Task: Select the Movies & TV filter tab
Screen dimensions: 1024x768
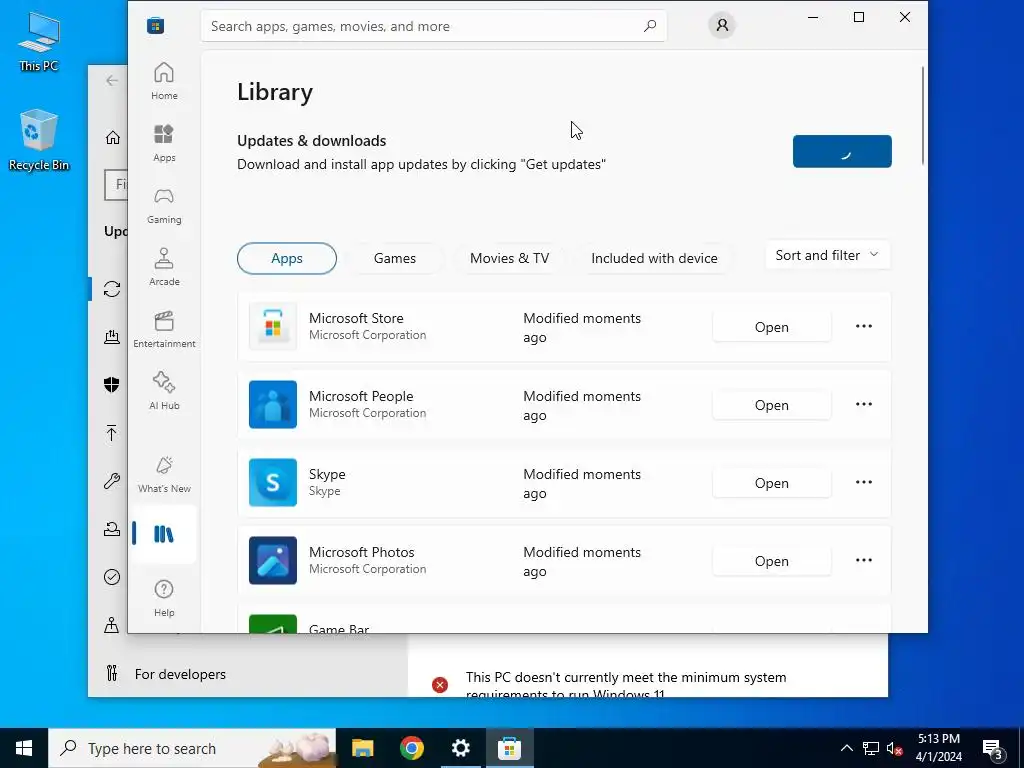Action: click(x=509, y=258)
